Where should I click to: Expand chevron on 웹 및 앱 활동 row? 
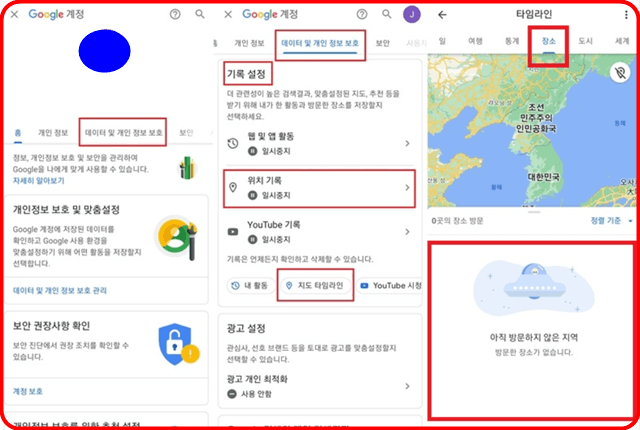tap(407, 143)
